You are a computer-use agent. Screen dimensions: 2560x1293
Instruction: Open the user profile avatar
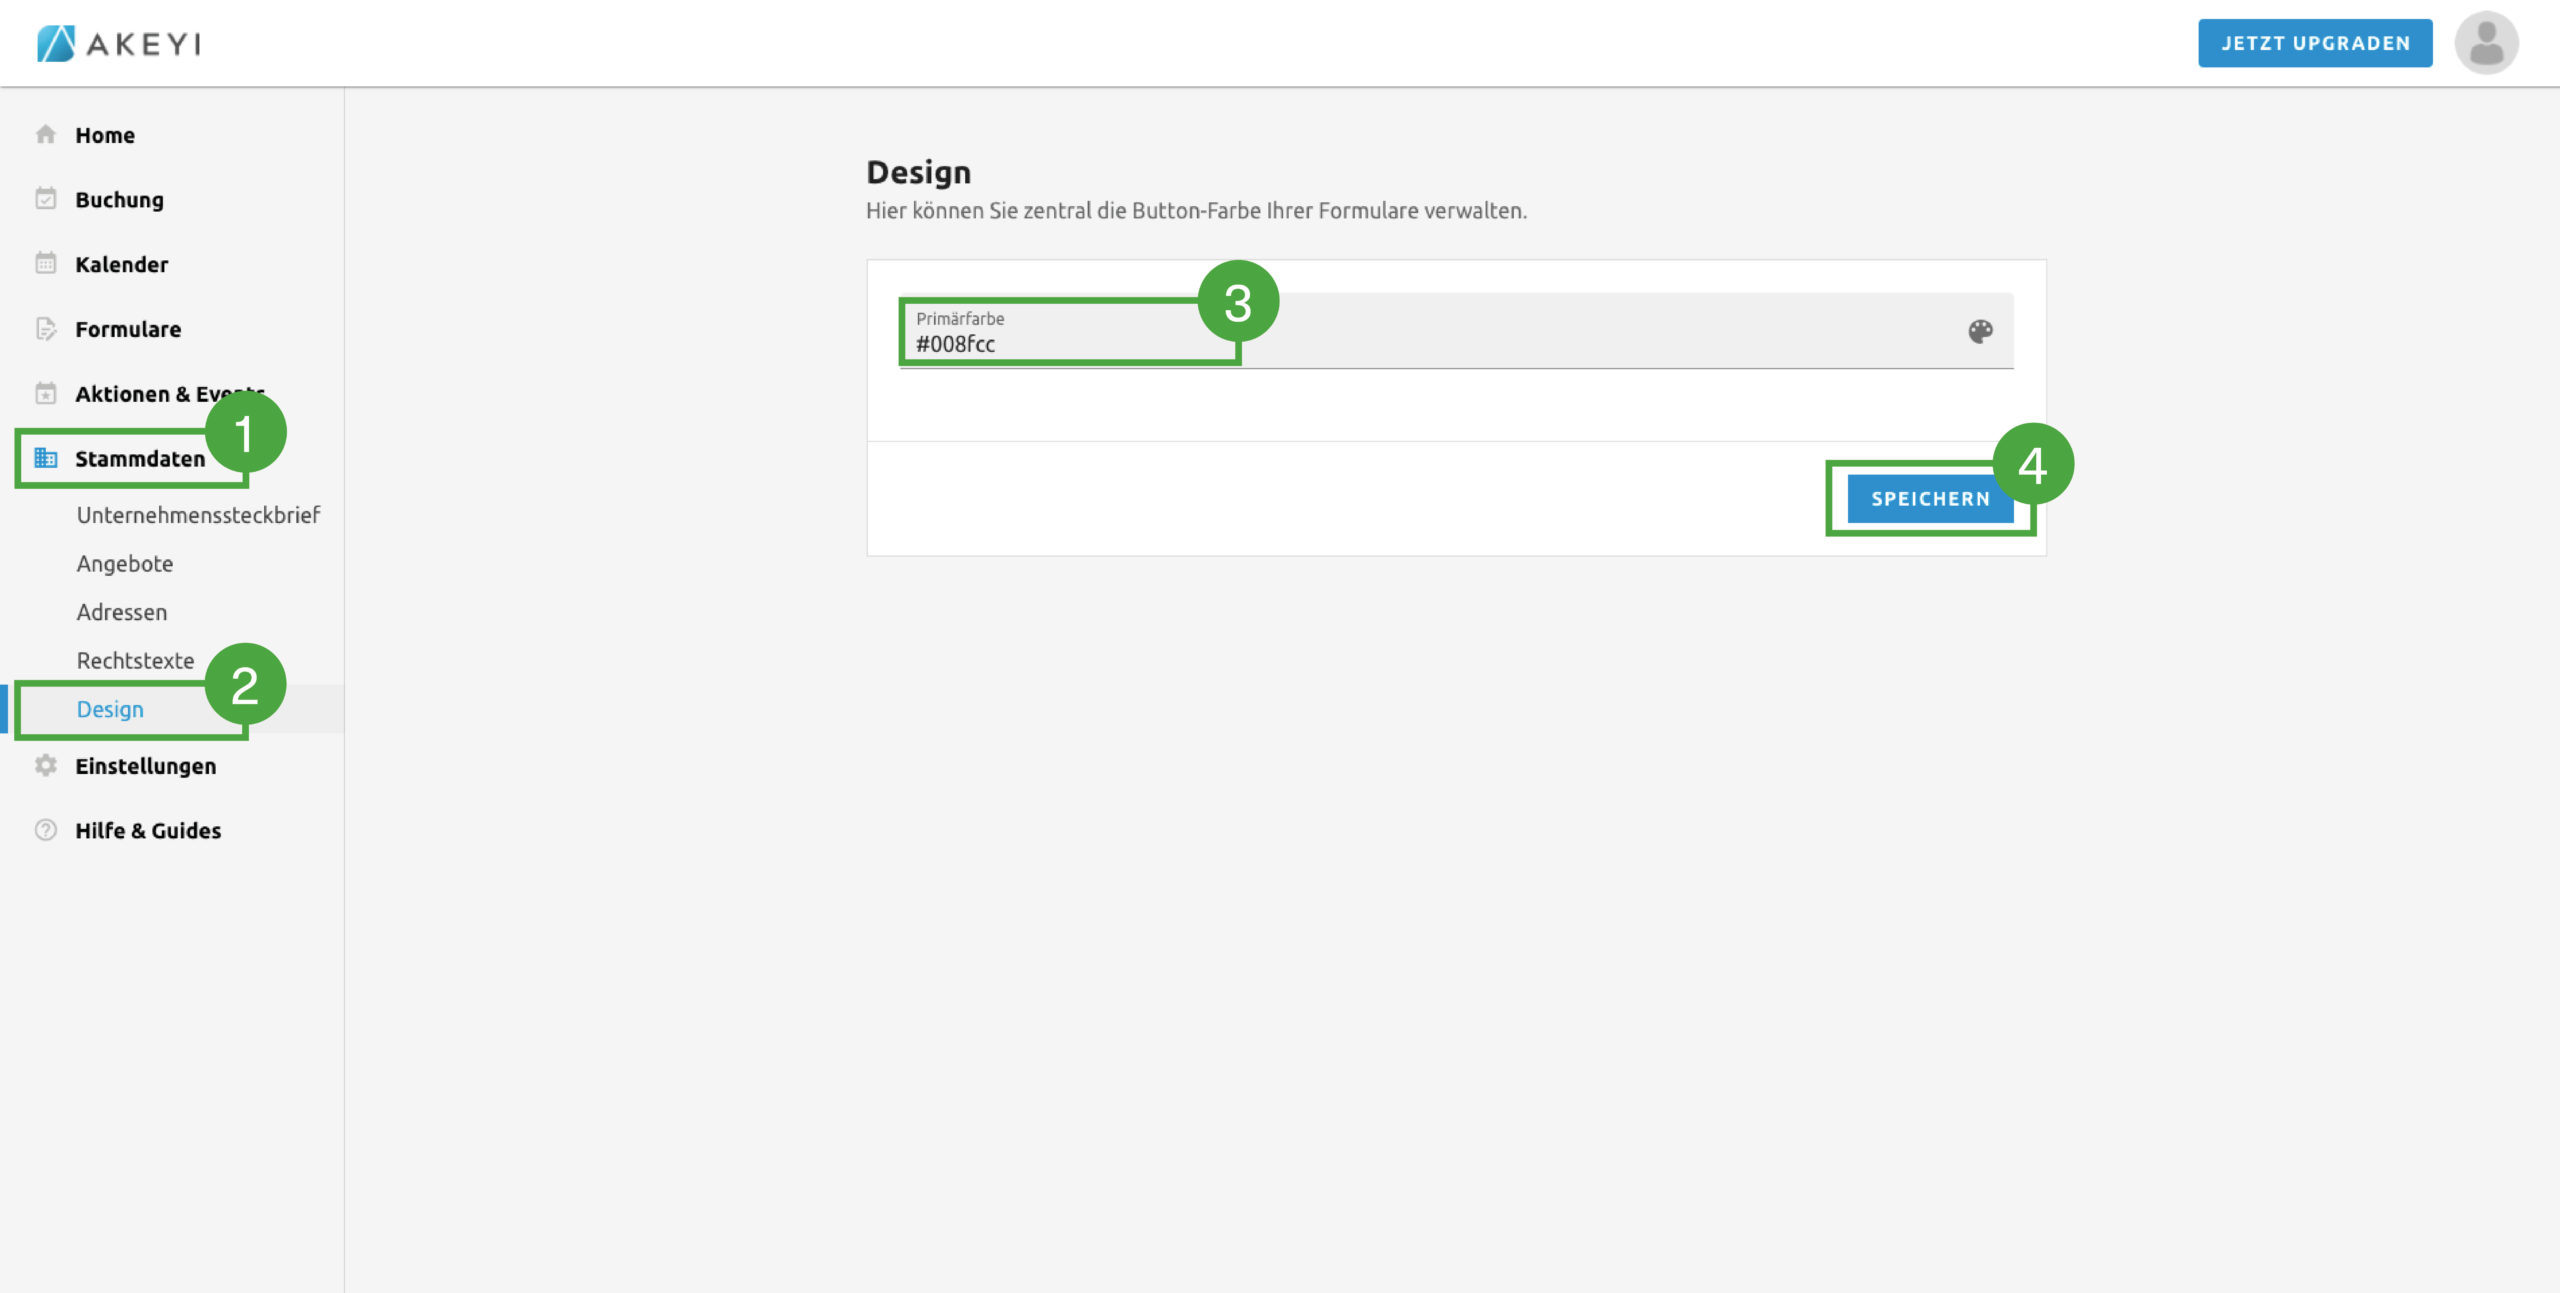[2486, 43]
